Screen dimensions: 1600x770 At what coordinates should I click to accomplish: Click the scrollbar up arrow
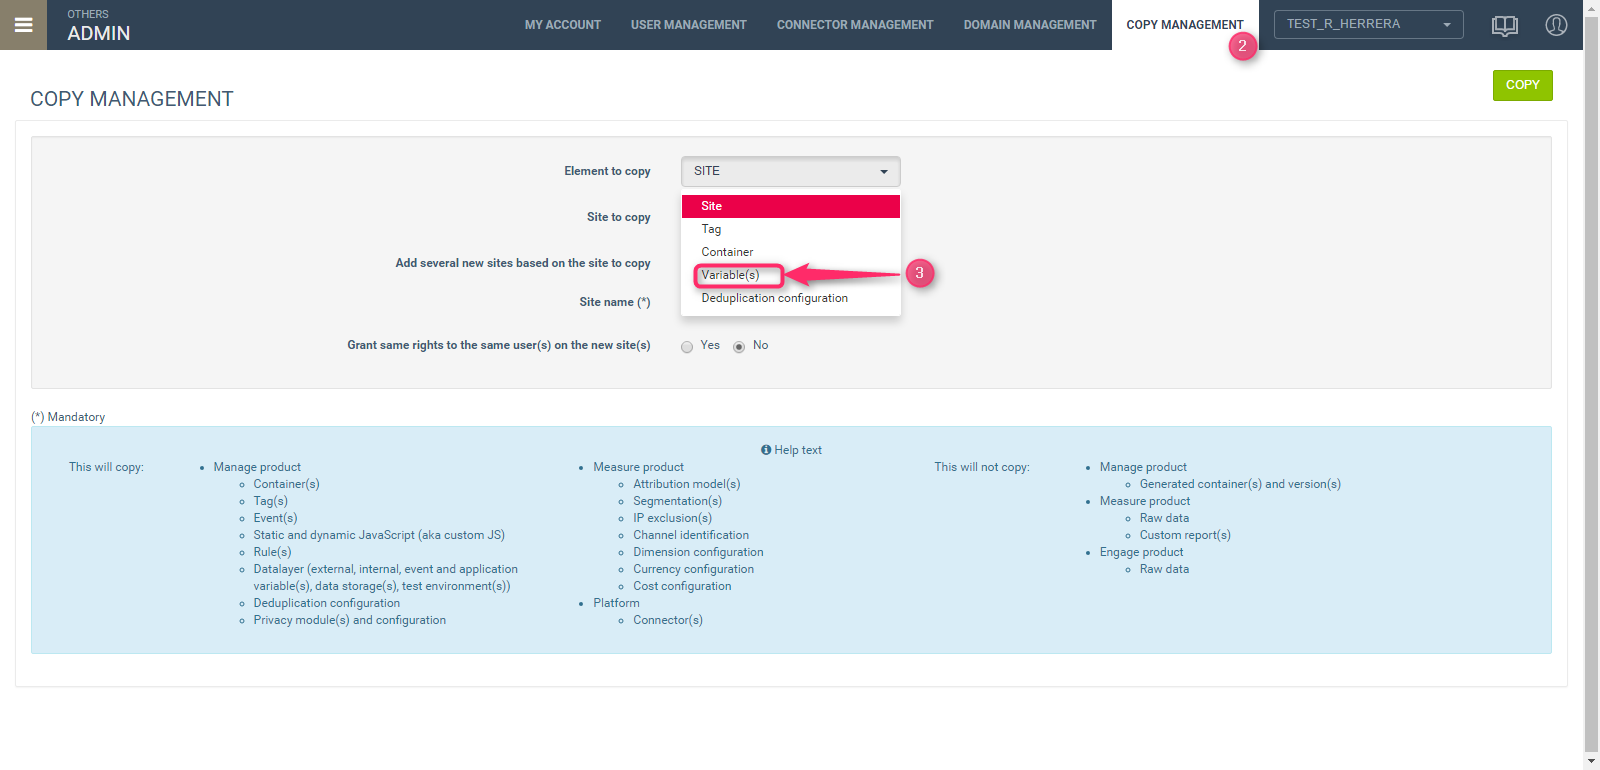click(1591, 8)
